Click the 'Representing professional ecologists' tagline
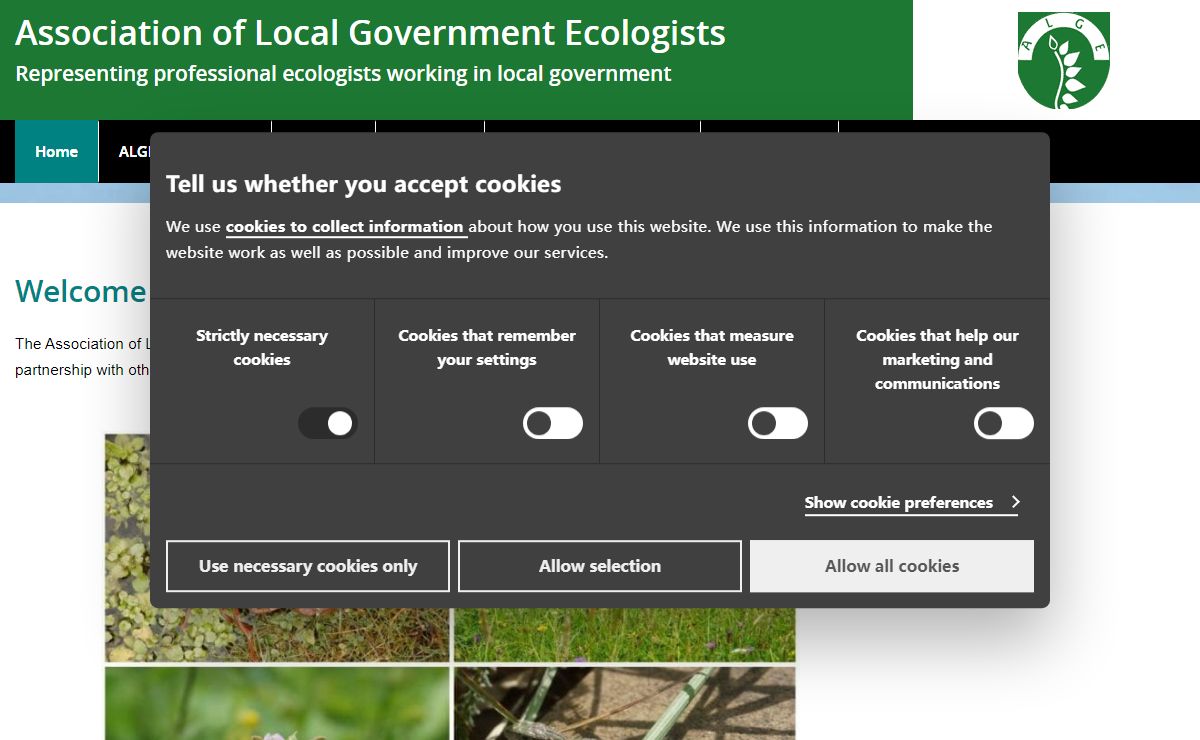 point(343,74)
